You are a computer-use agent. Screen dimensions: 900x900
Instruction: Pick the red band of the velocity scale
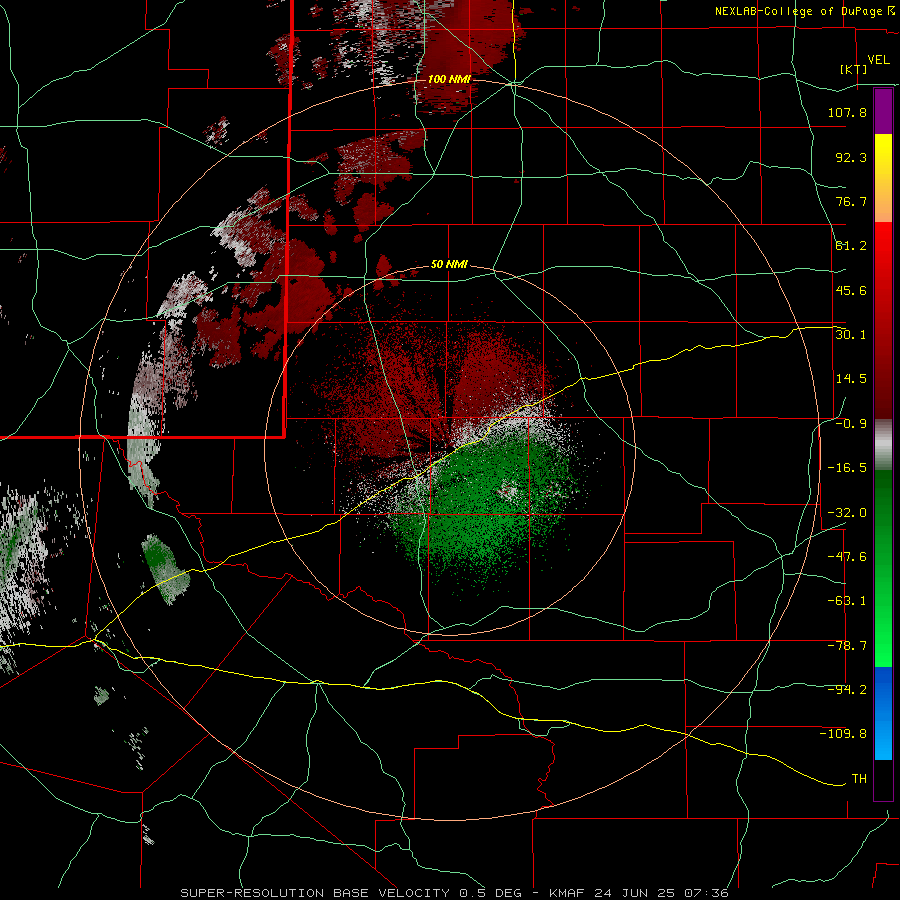pyautogui.click(x=883, y=320)
